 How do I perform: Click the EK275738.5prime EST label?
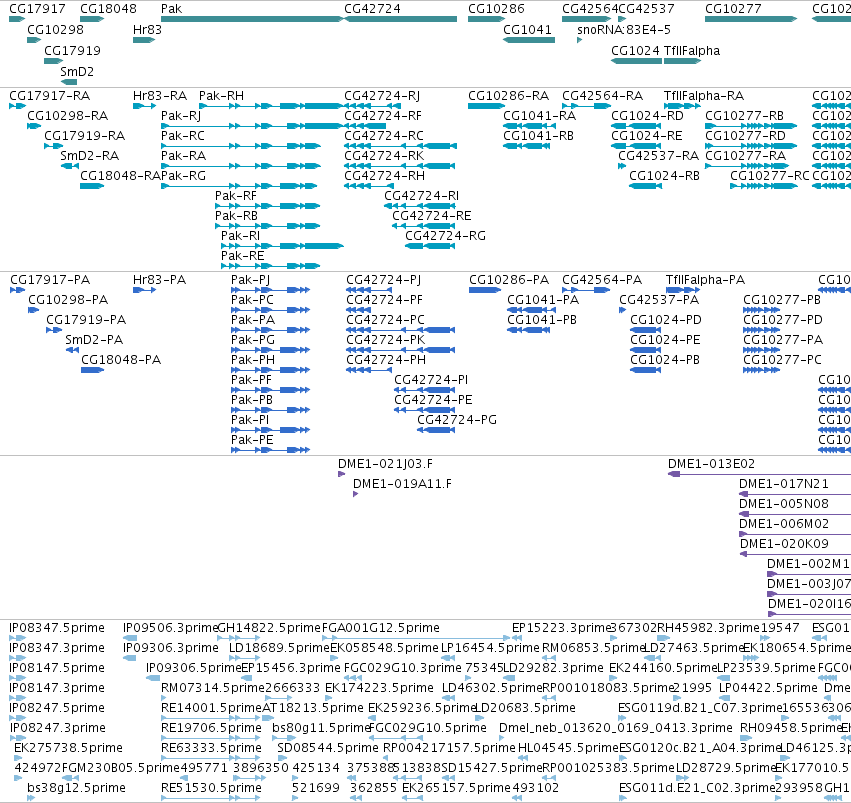[68, 748]
